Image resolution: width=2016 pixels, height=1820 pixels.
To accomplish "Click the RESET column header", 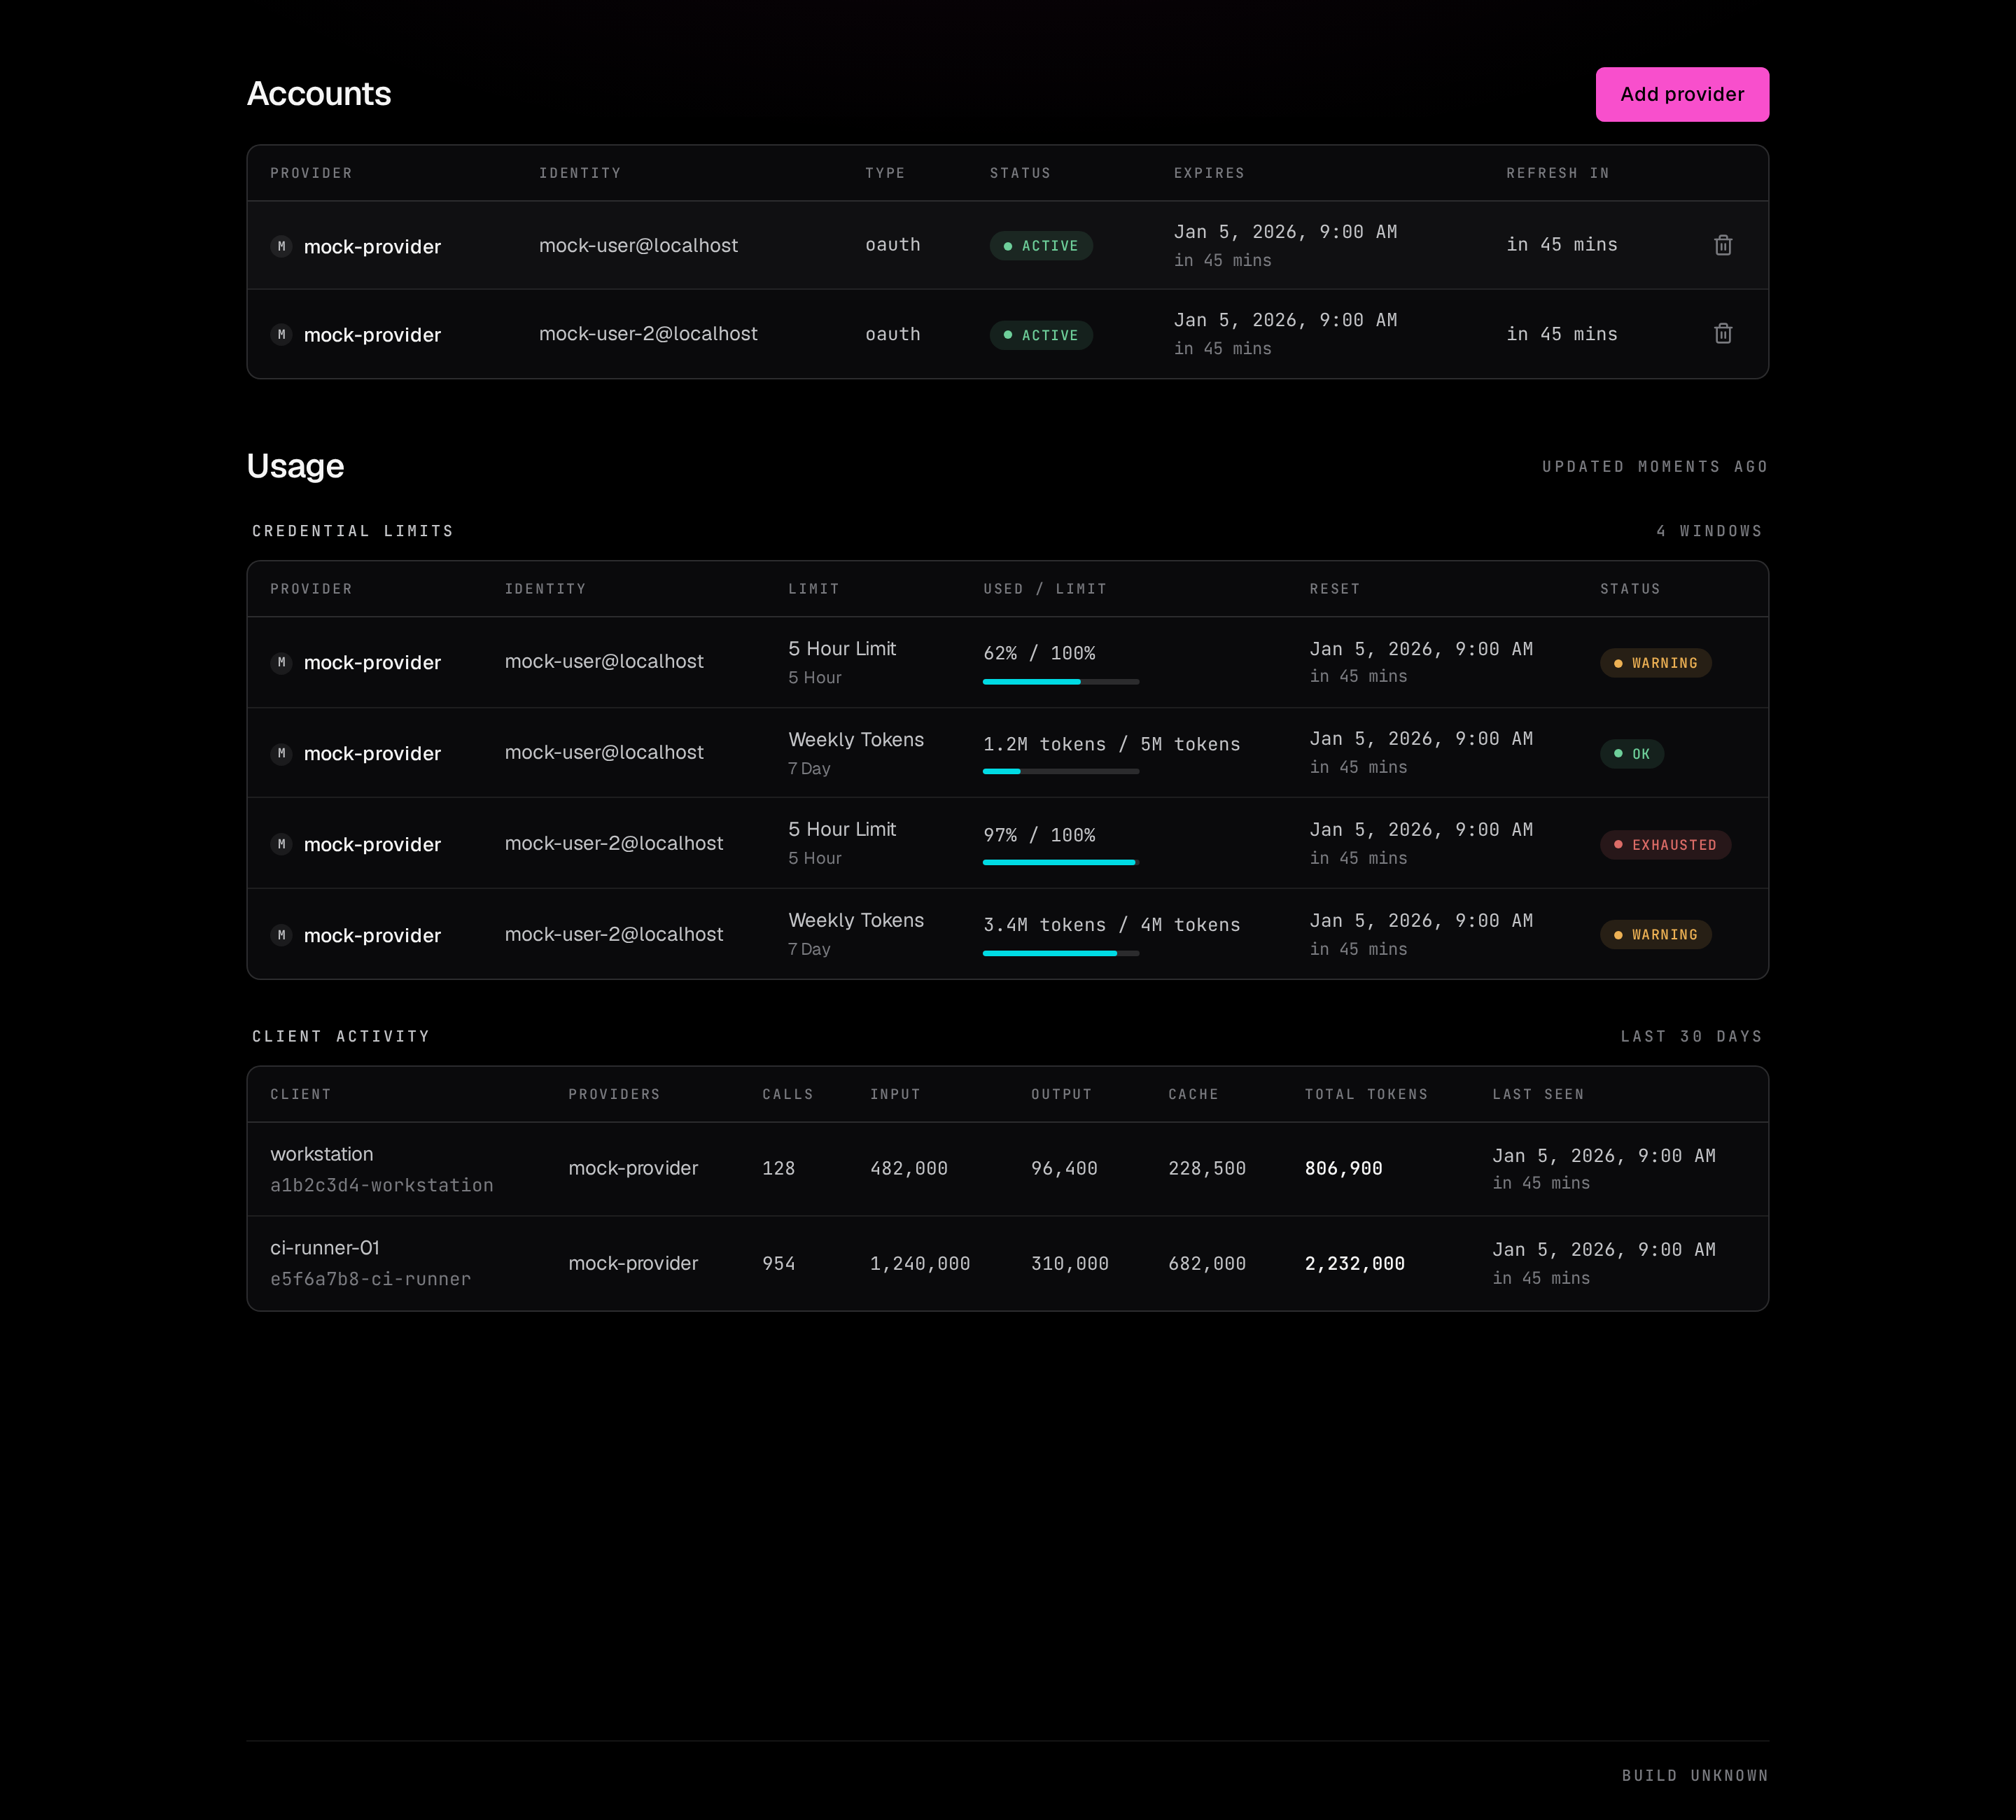I will [x=1335, y=589].
